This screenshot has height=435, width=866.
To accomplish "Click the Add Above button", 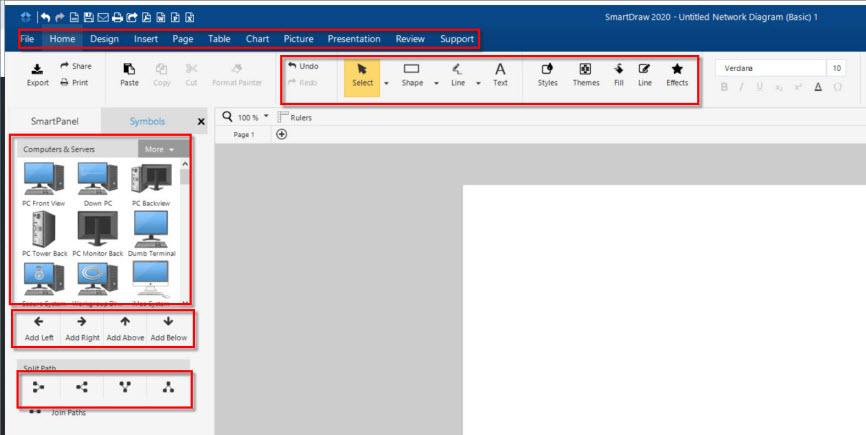I will pyautogui.click(x=125, y=329).
